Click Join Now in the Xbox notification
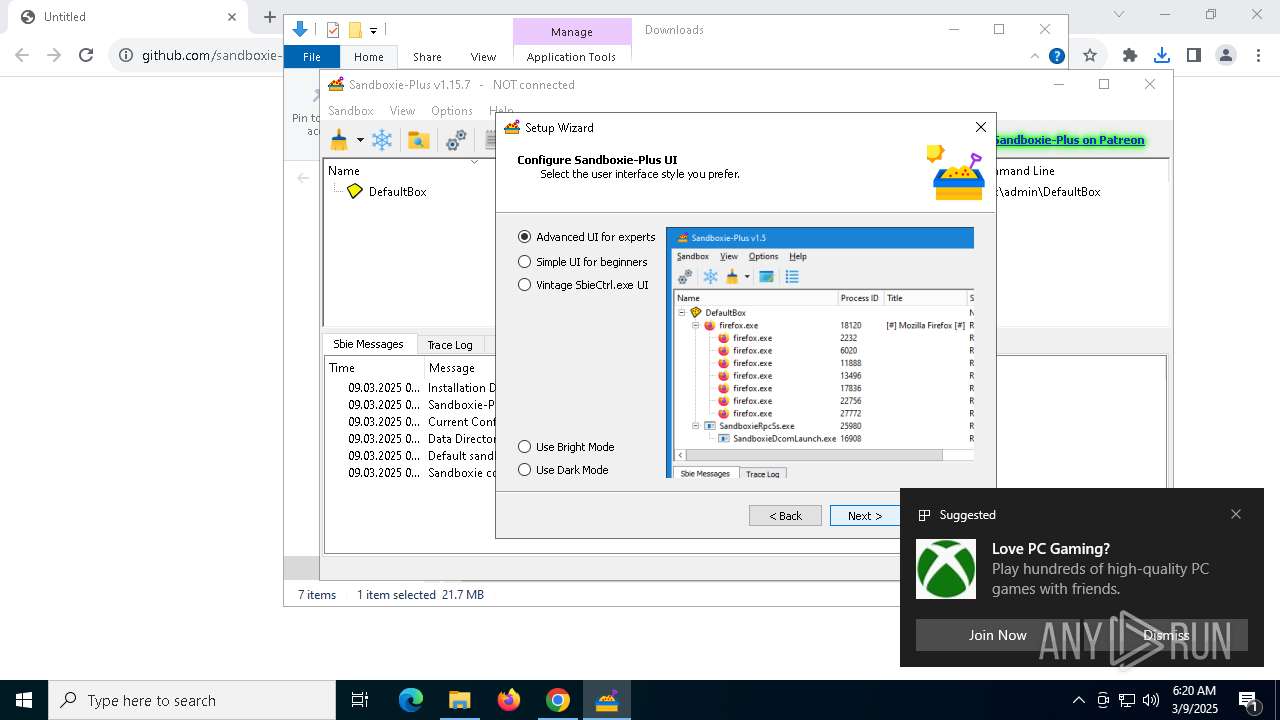 tap(997, 635)
